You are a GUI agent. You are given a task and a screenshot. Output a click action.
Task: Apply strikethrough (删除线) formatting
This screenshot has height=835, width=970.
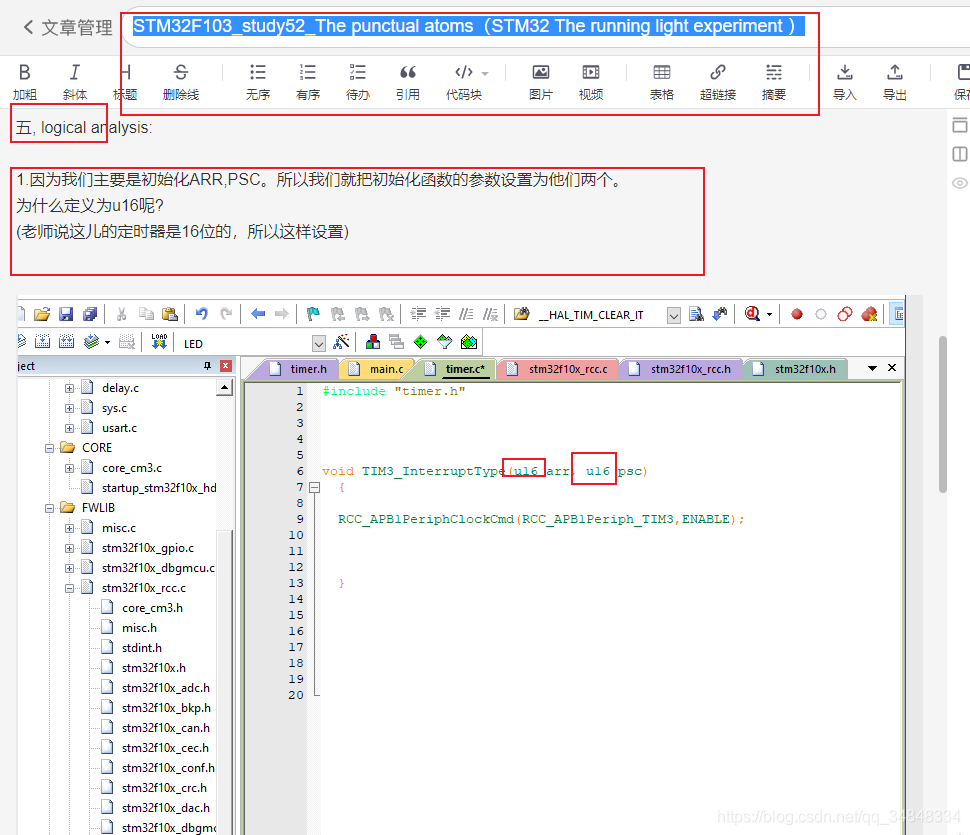tap(181, 82)
